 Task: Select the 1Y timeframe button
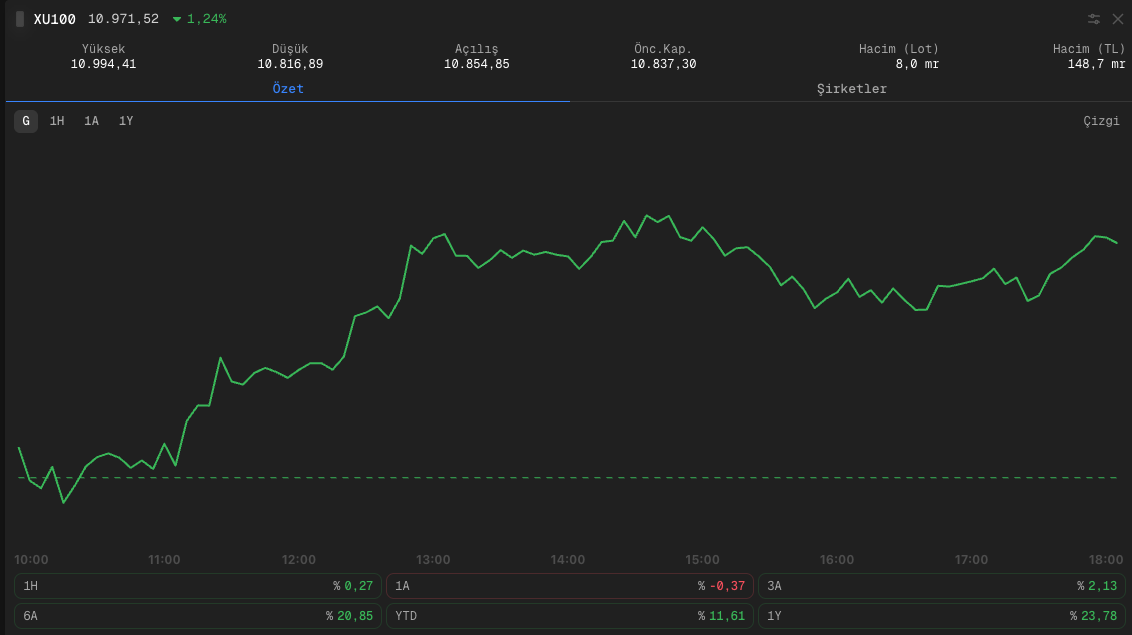[x=124, y=120]
